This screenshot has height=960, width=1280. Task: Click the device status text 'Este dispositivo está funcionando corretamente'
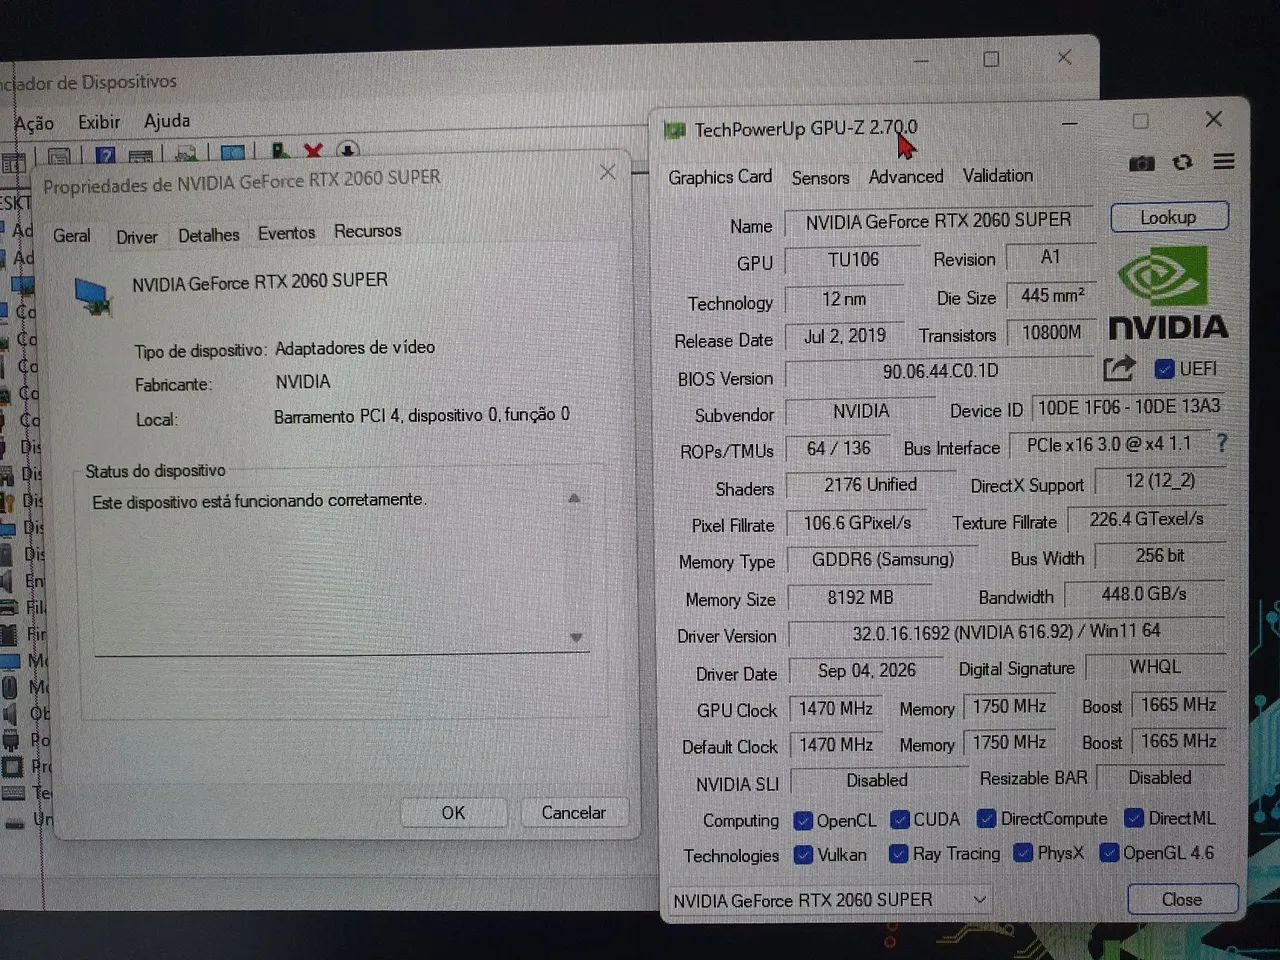point(259,501)
